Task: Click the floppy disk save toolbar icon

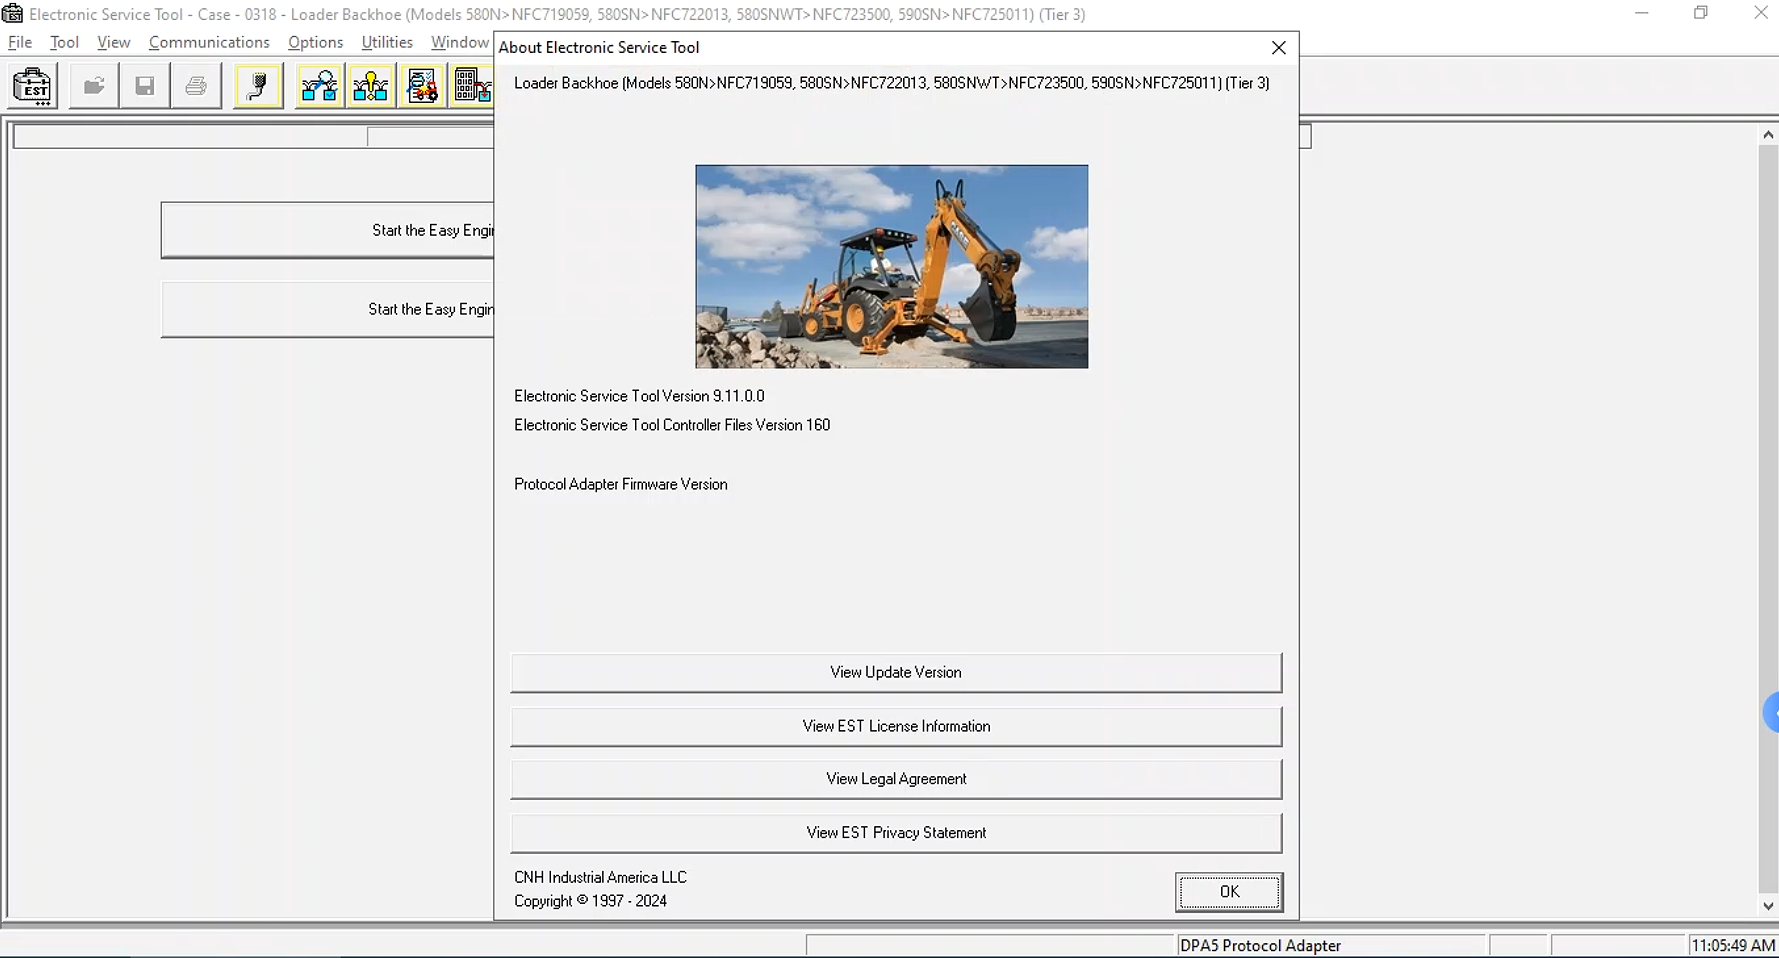Action: pyautogui.click(x=145, y=86)
